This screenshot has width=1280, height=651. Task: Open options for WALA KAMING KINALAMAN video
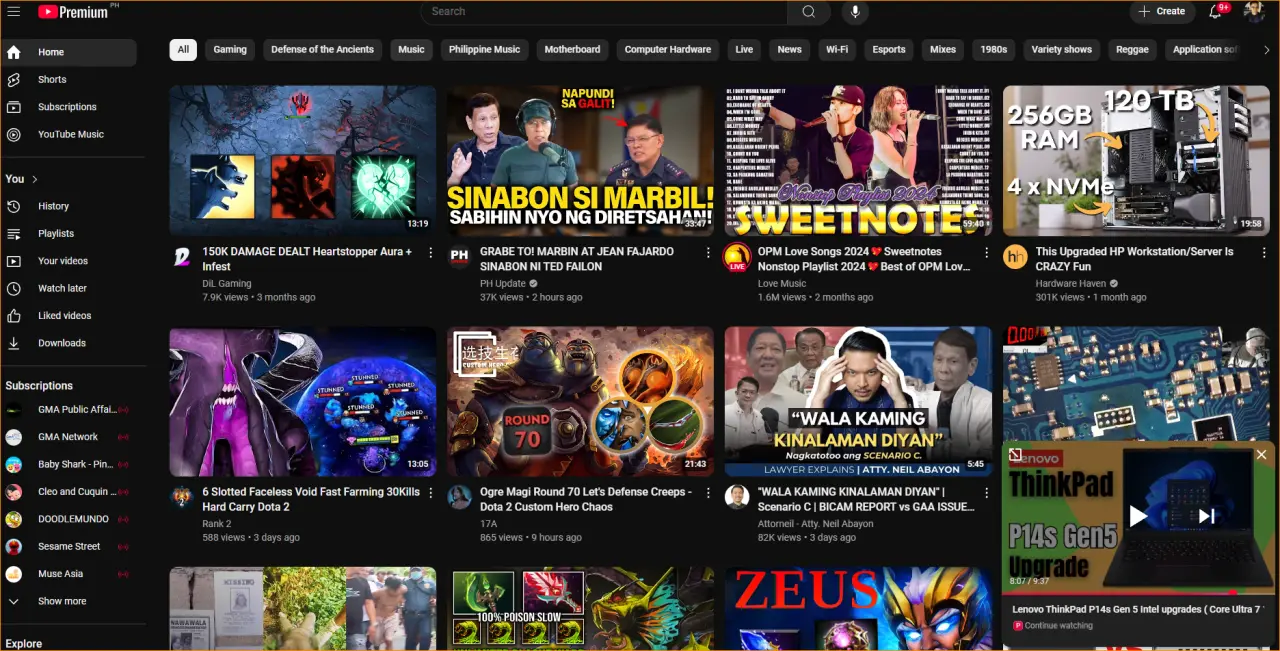(986, 493)
